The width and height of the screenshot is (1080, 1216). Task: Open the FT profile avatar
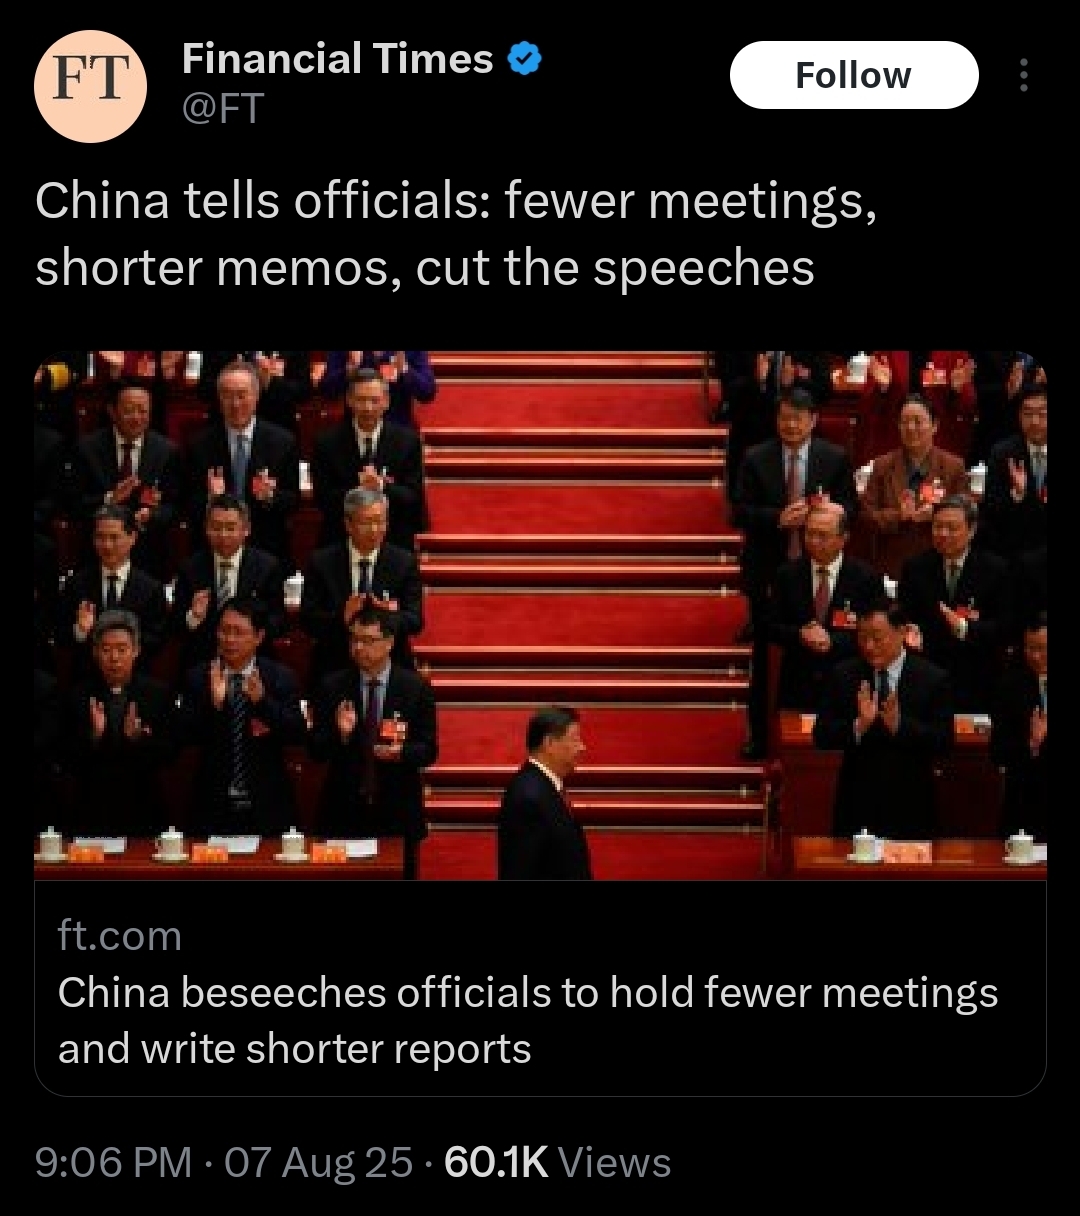pos(90,85)
